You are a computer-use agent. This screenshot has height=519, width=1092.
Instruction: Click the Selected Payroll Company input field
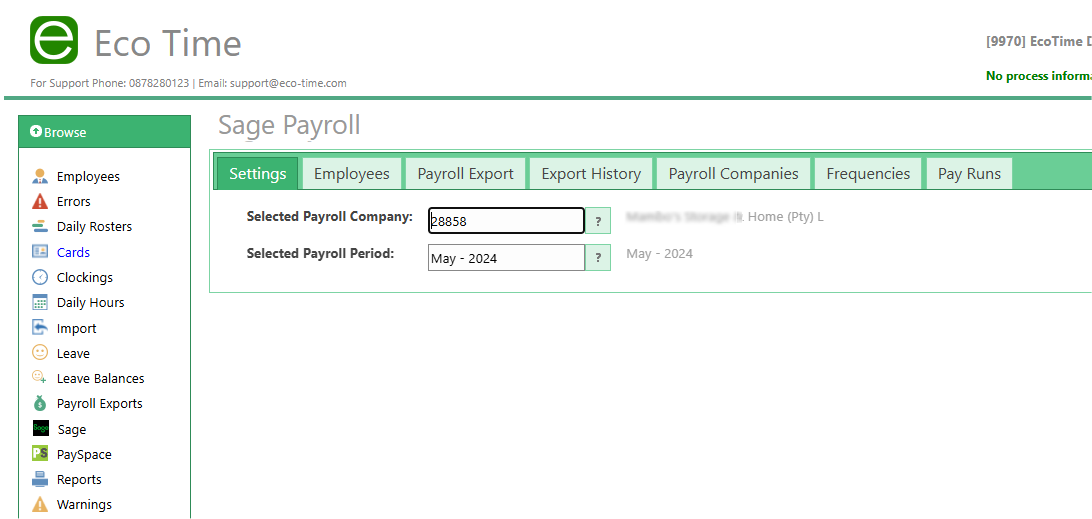point(506,221)
